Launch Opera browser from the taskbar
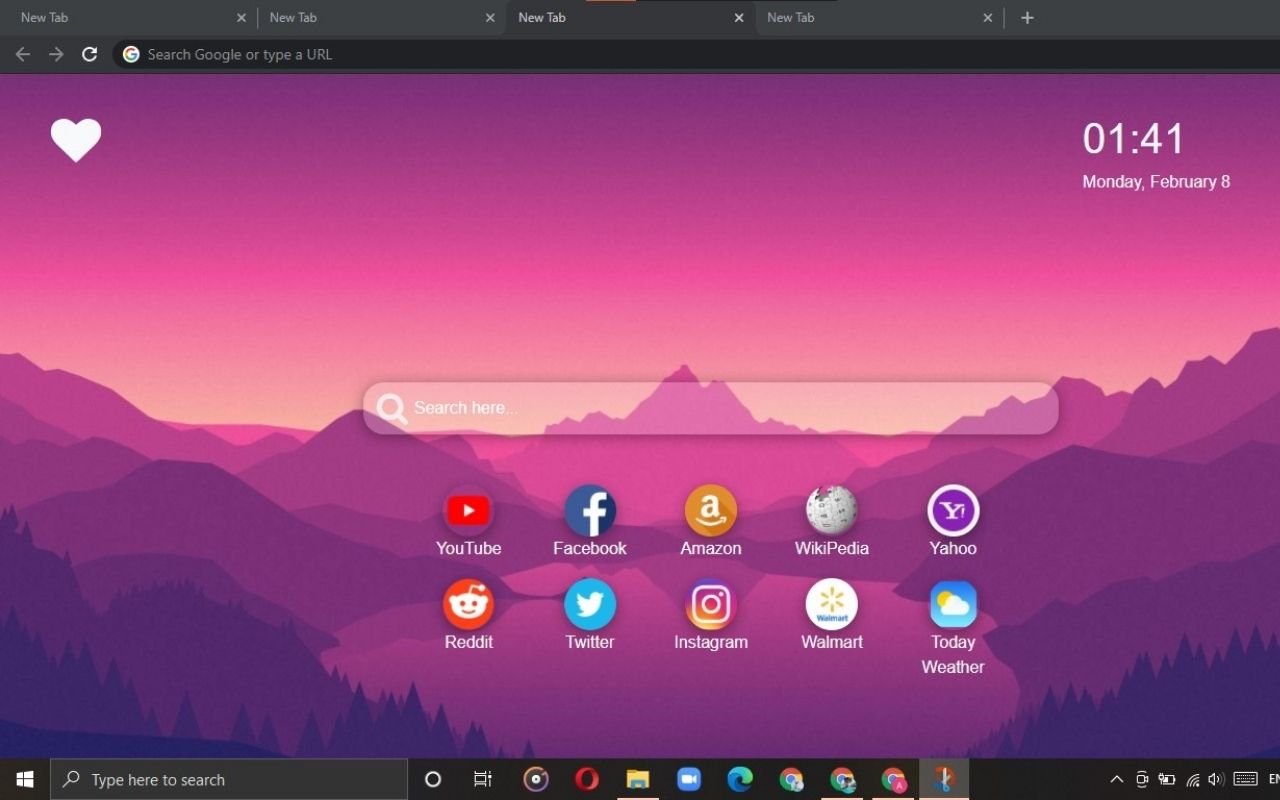The image size is (1280, 800). point(586,779)
